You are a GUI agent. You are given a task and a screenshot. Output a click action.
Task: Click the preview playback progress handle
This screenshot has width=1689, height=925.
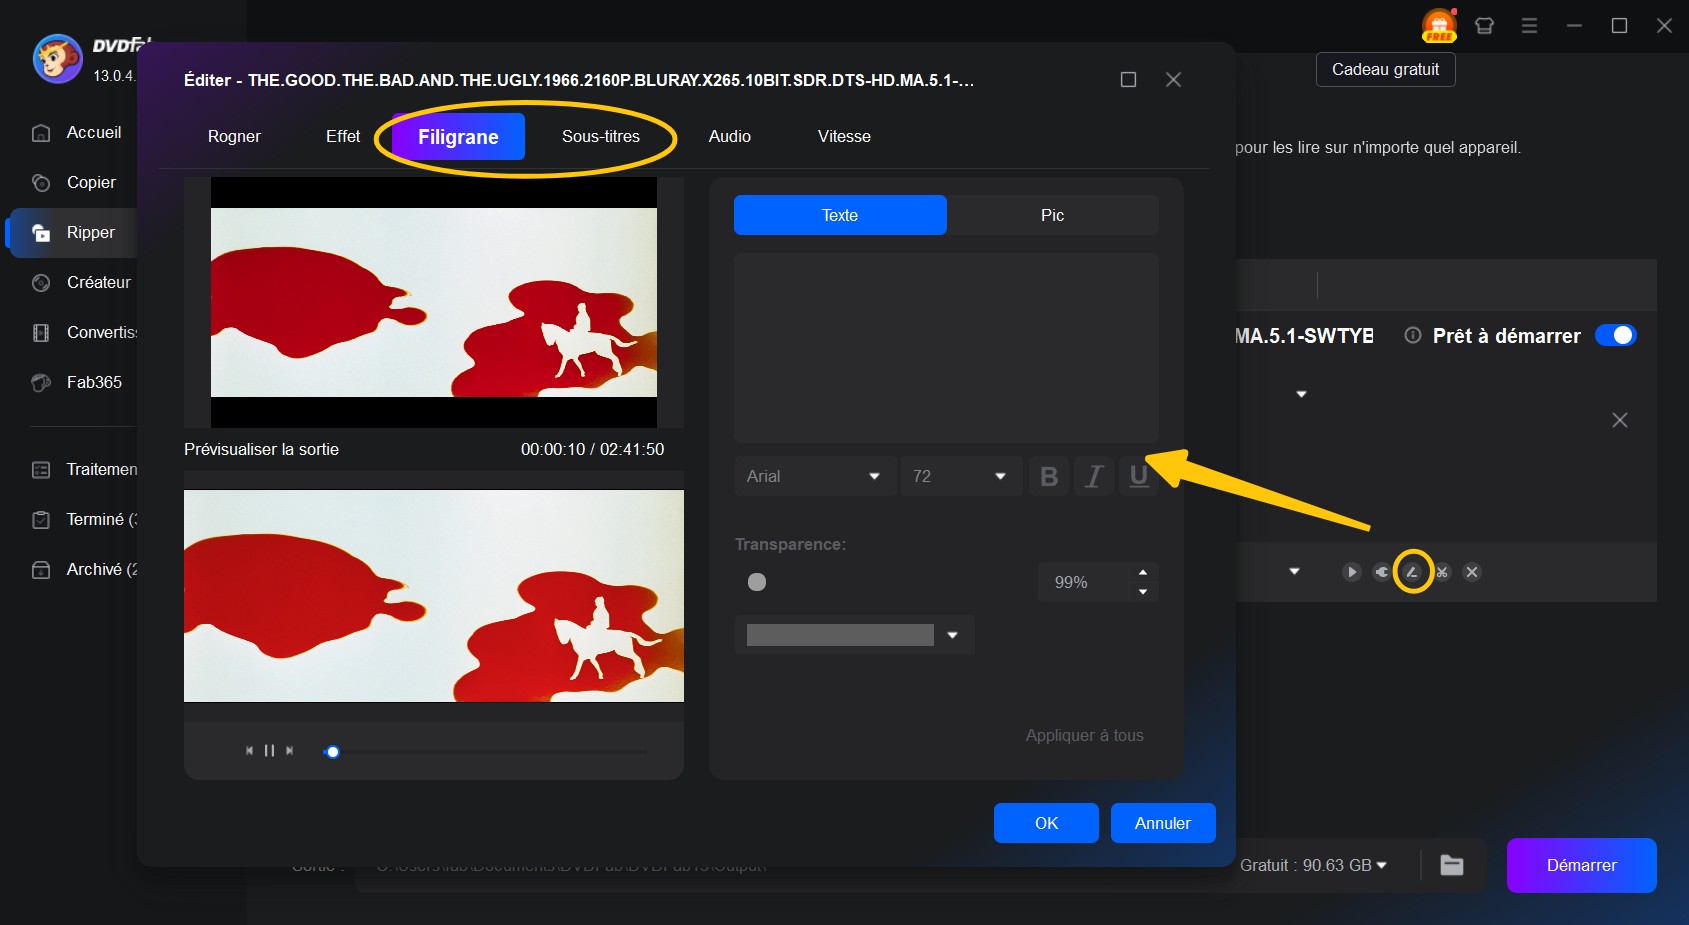(333, 752)
